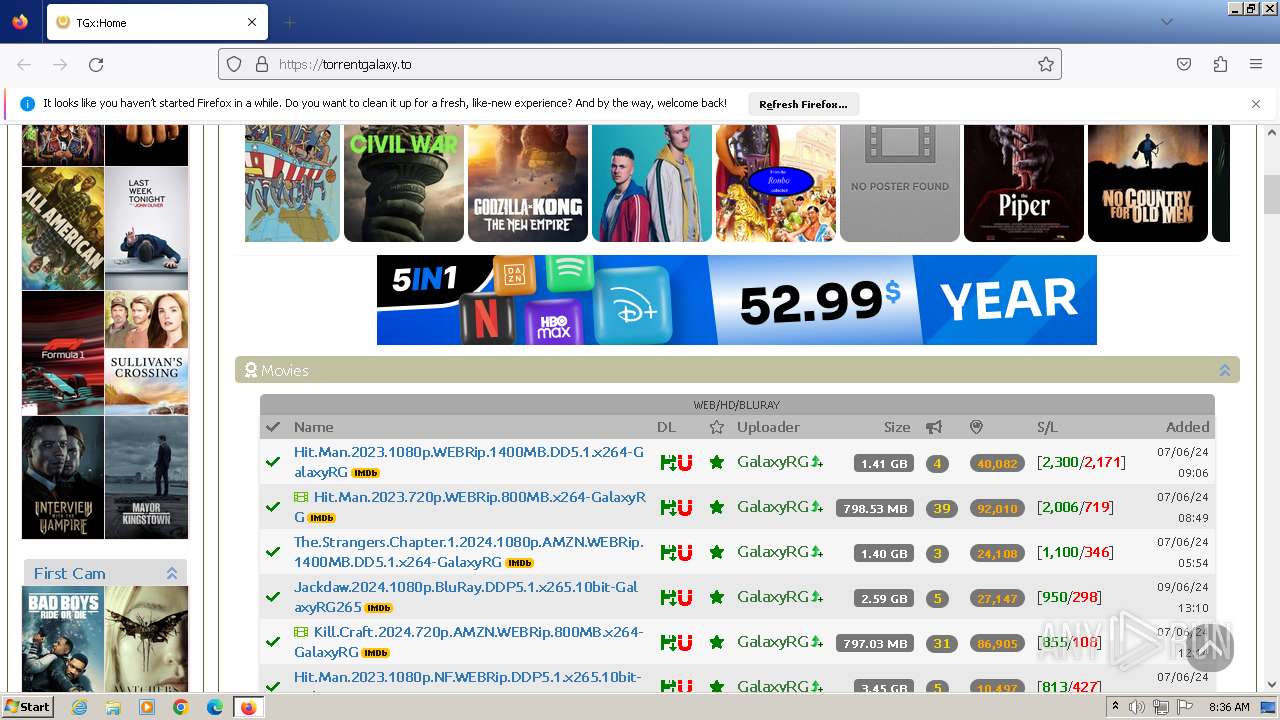Open Firefox Extensions puzzle icon
The image size is (1280, 720).
click(x=1220, y=64)
